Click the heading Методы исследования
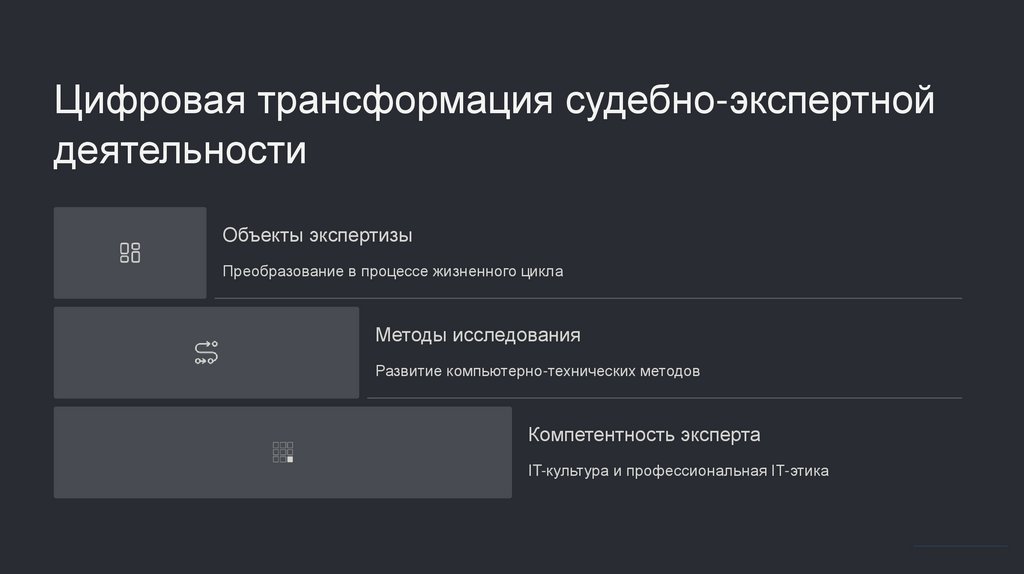Viewport: 1024px width, 574px height. coord(478,335)
